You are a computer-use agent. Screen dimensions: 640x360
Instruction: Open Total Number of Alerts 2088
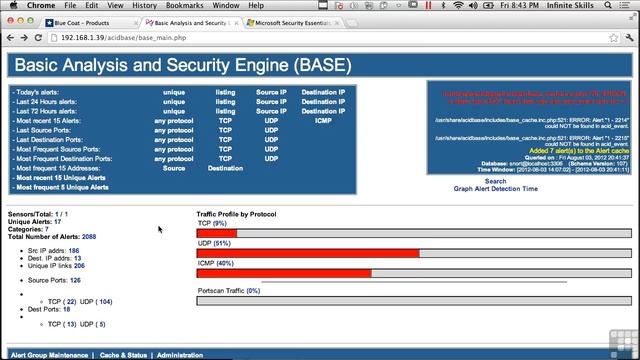click(89, 236)
